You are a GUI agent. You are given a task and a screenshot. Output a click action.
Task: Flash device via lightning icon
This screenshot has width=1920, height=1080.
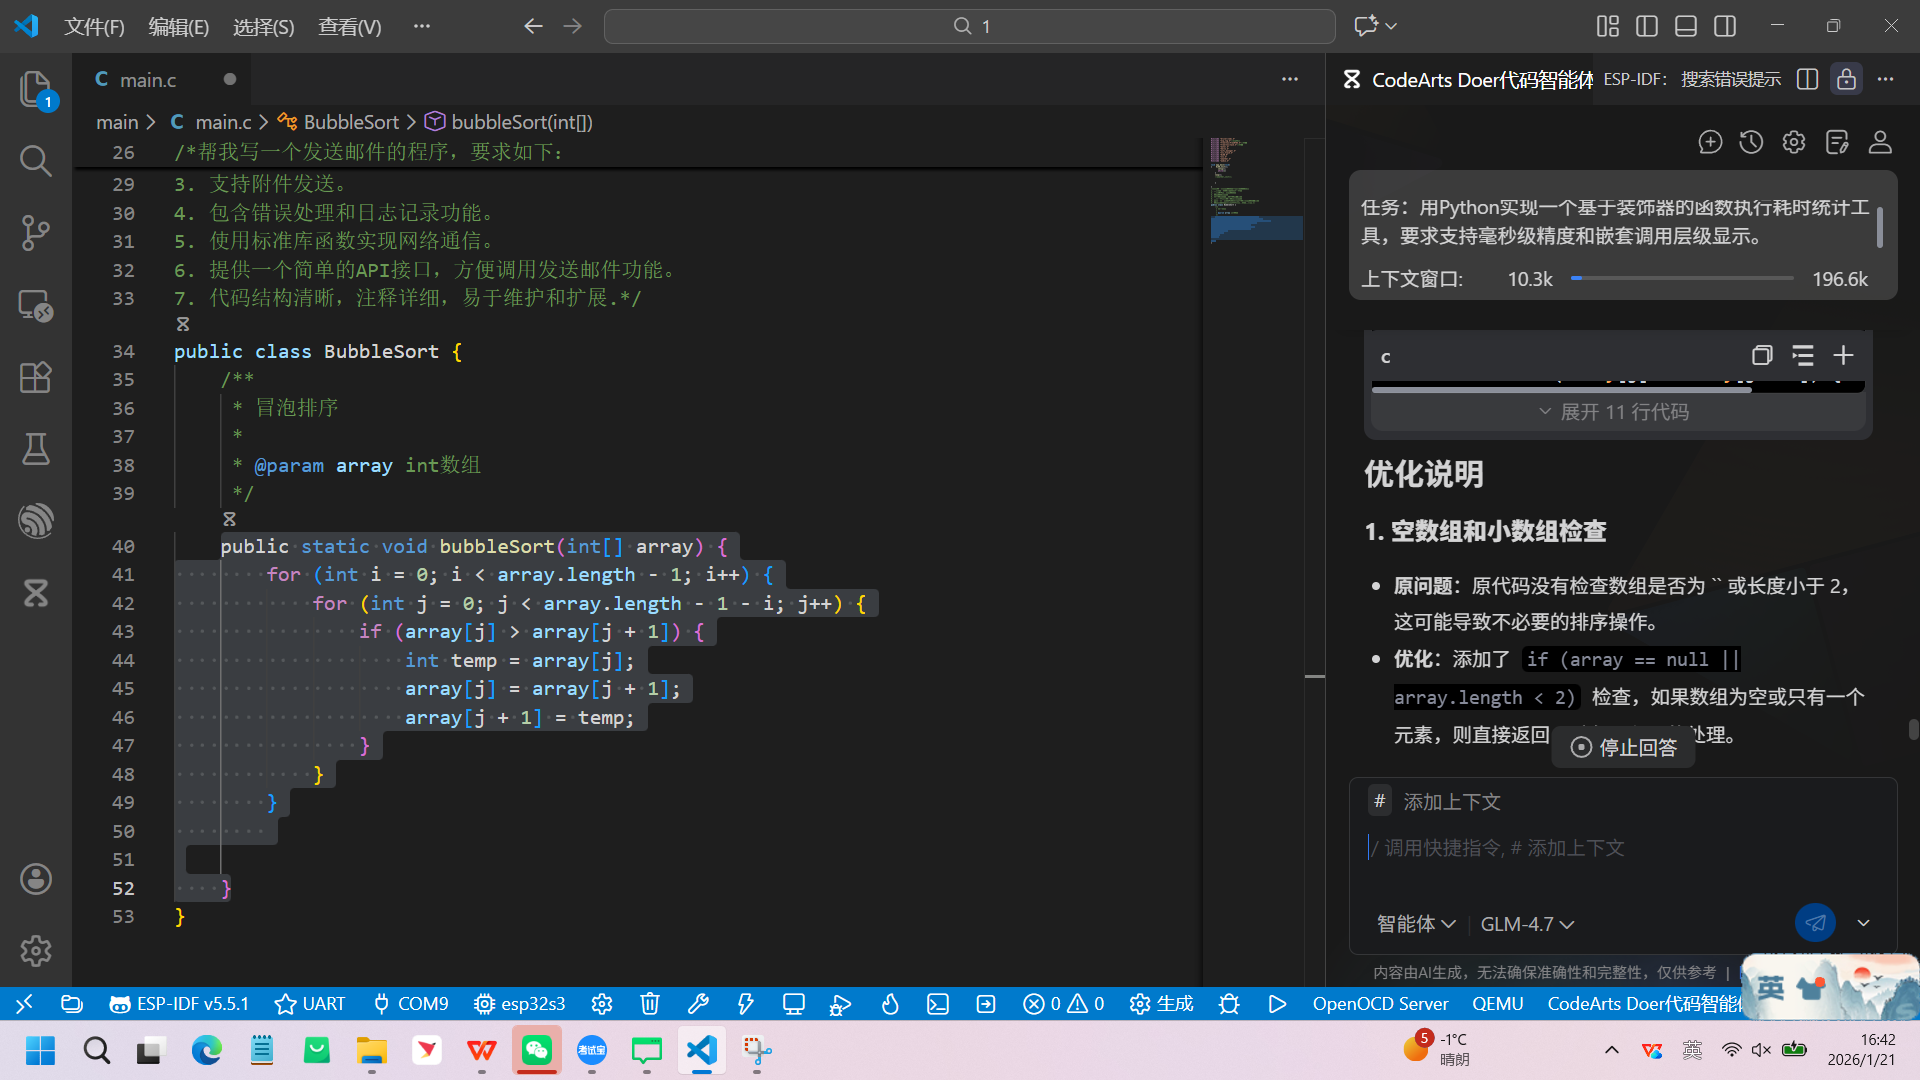pos(745,1004)
